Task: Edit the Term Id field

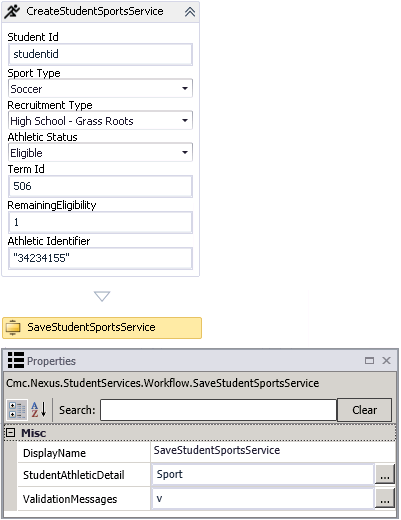Action: (x=100, y=186)
